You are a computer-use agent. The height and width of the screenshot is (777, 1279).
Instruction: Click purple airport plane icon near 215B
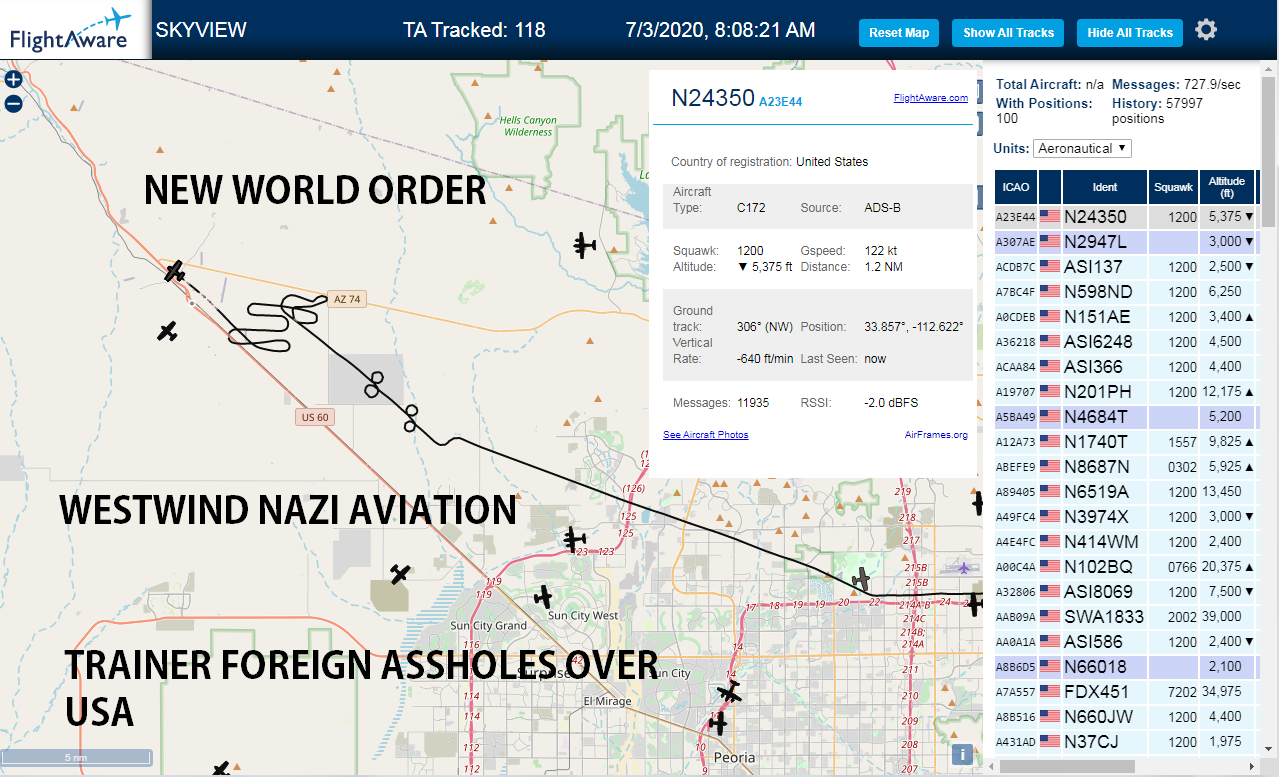point(965,568)
